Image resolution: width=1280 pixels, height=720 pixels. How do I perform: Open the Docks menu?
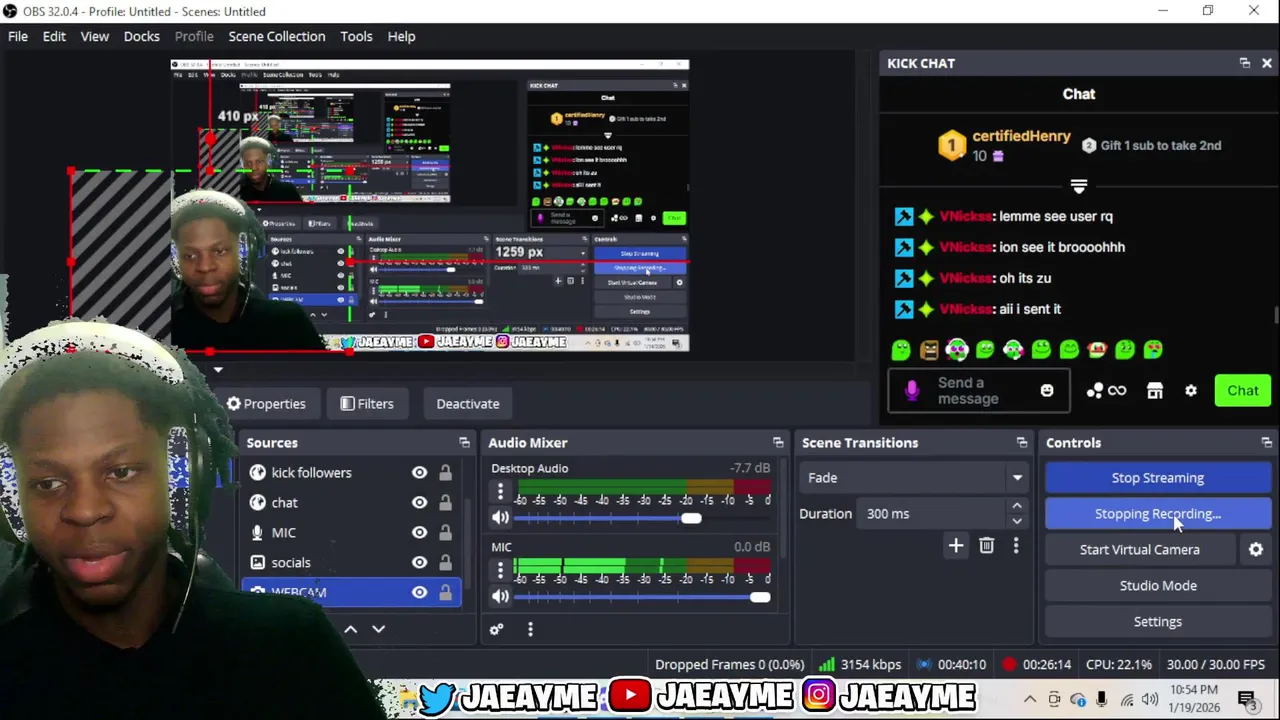pos(141,36)
